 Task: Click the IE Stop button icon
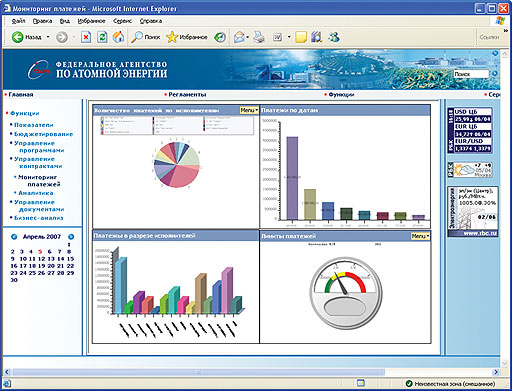(86, 37)
